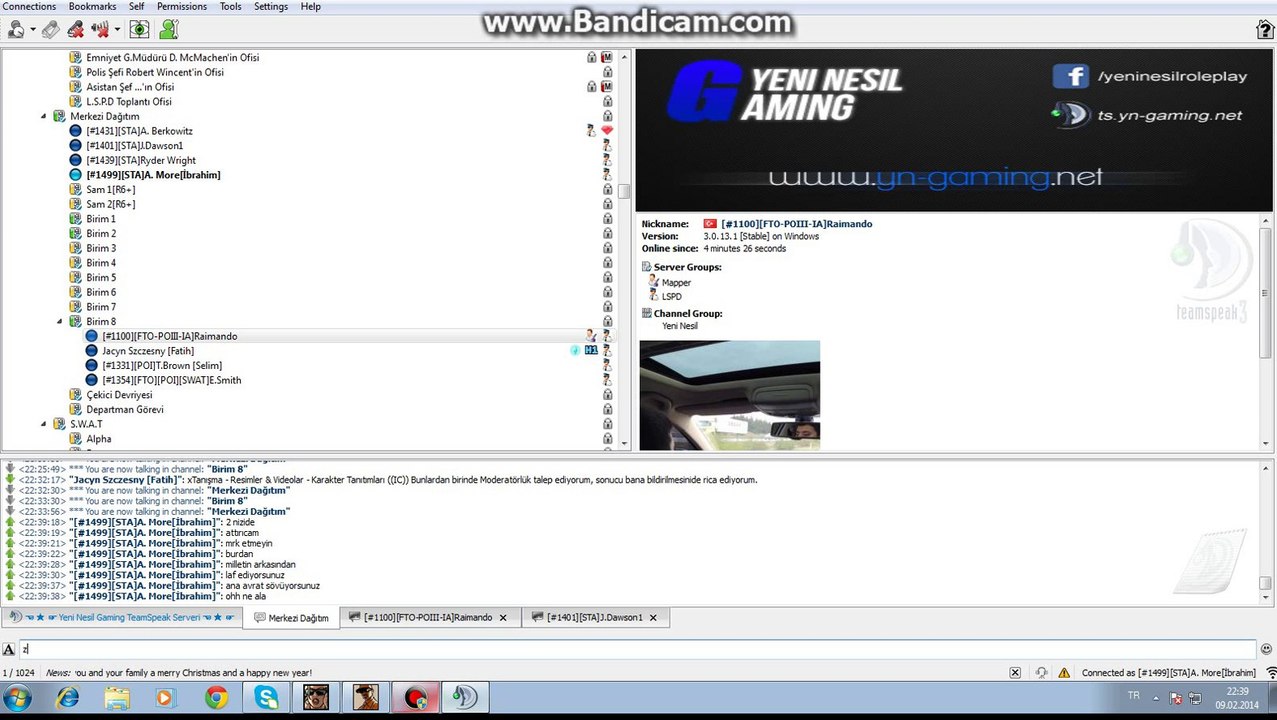Click the Alpha channel icon
The image size is (1277, 720).
click(x=75, y=439)
